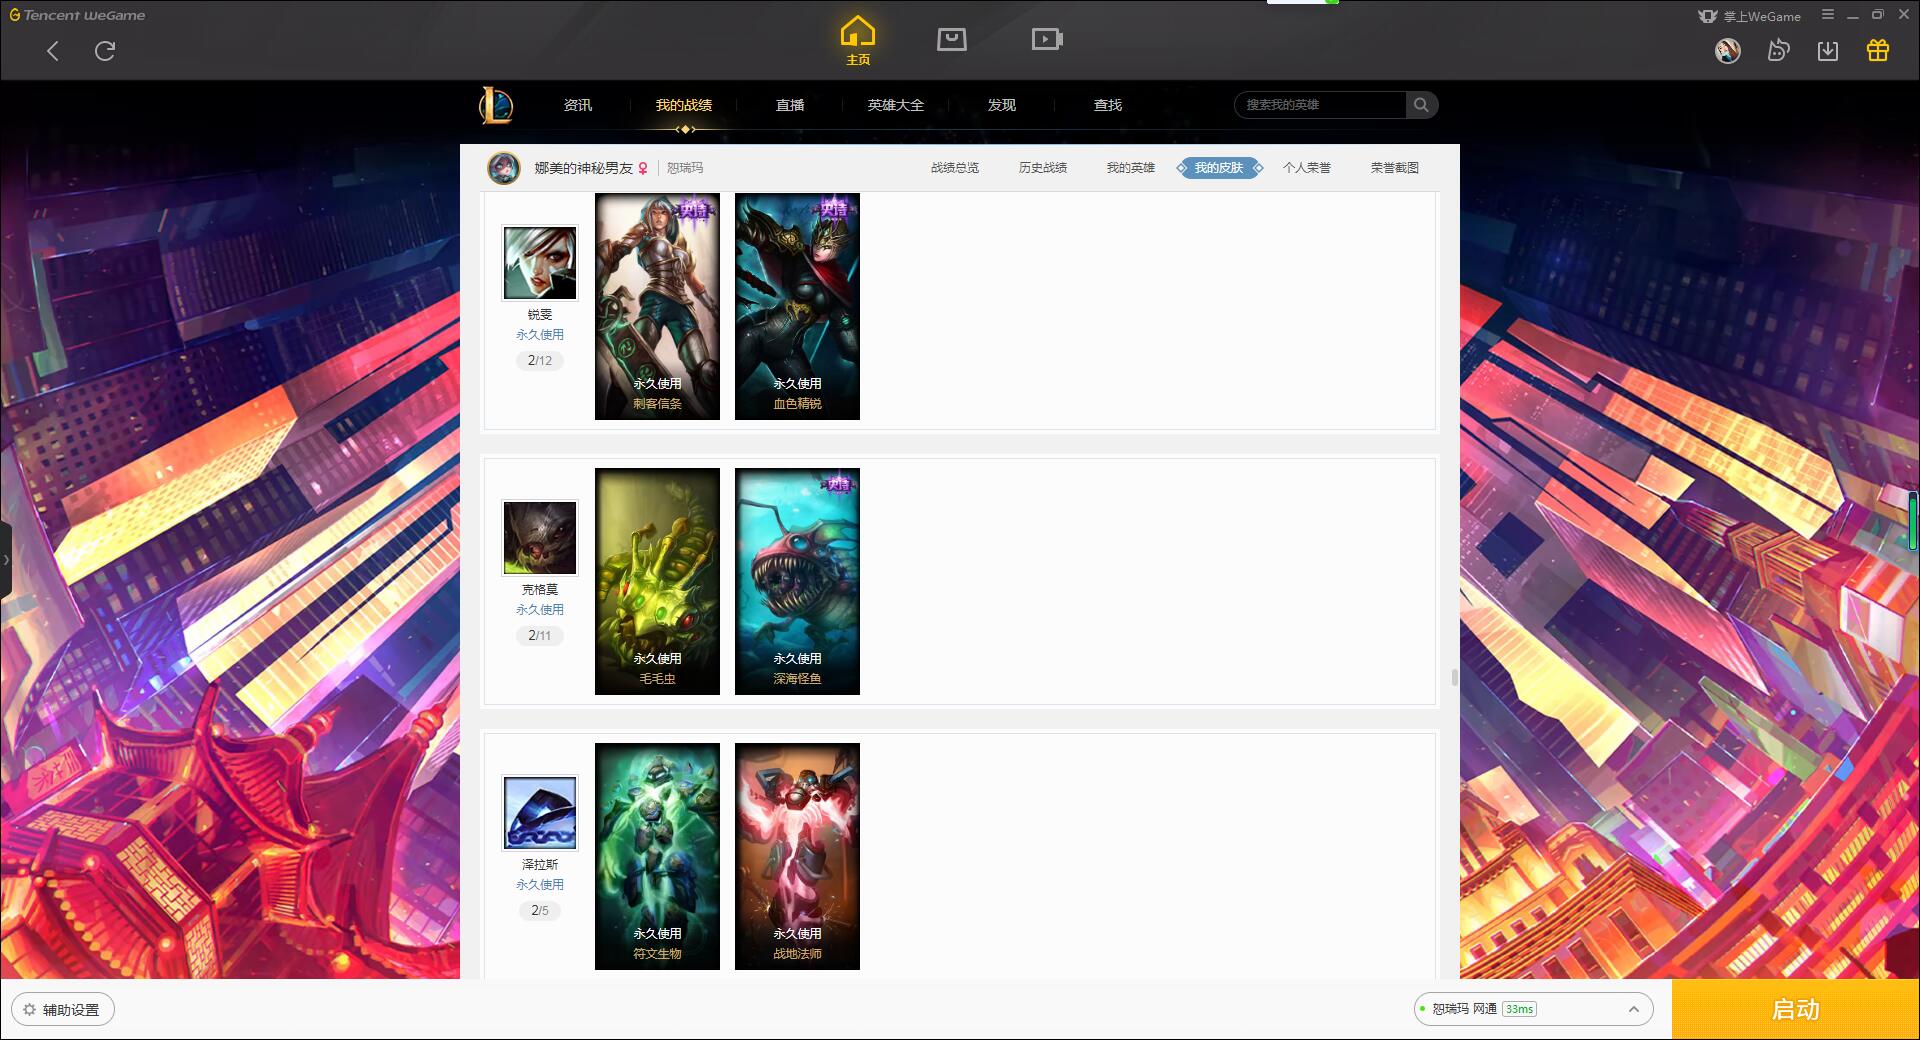This screenshot has height=1040, width=1920.
Task: Click the League of Legends logo
Action: (496, 105)
